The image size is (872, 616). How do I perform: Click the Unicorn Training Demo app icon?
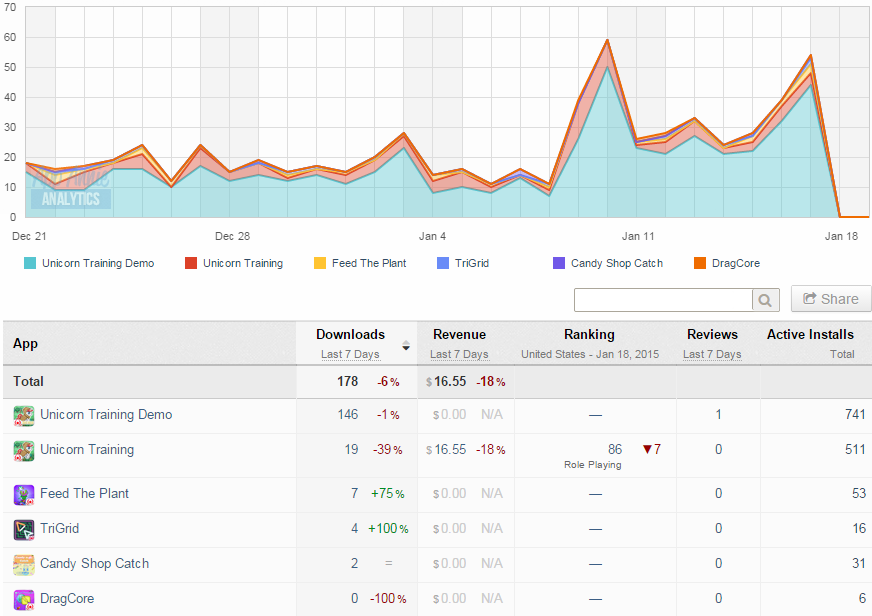[24, 416]
